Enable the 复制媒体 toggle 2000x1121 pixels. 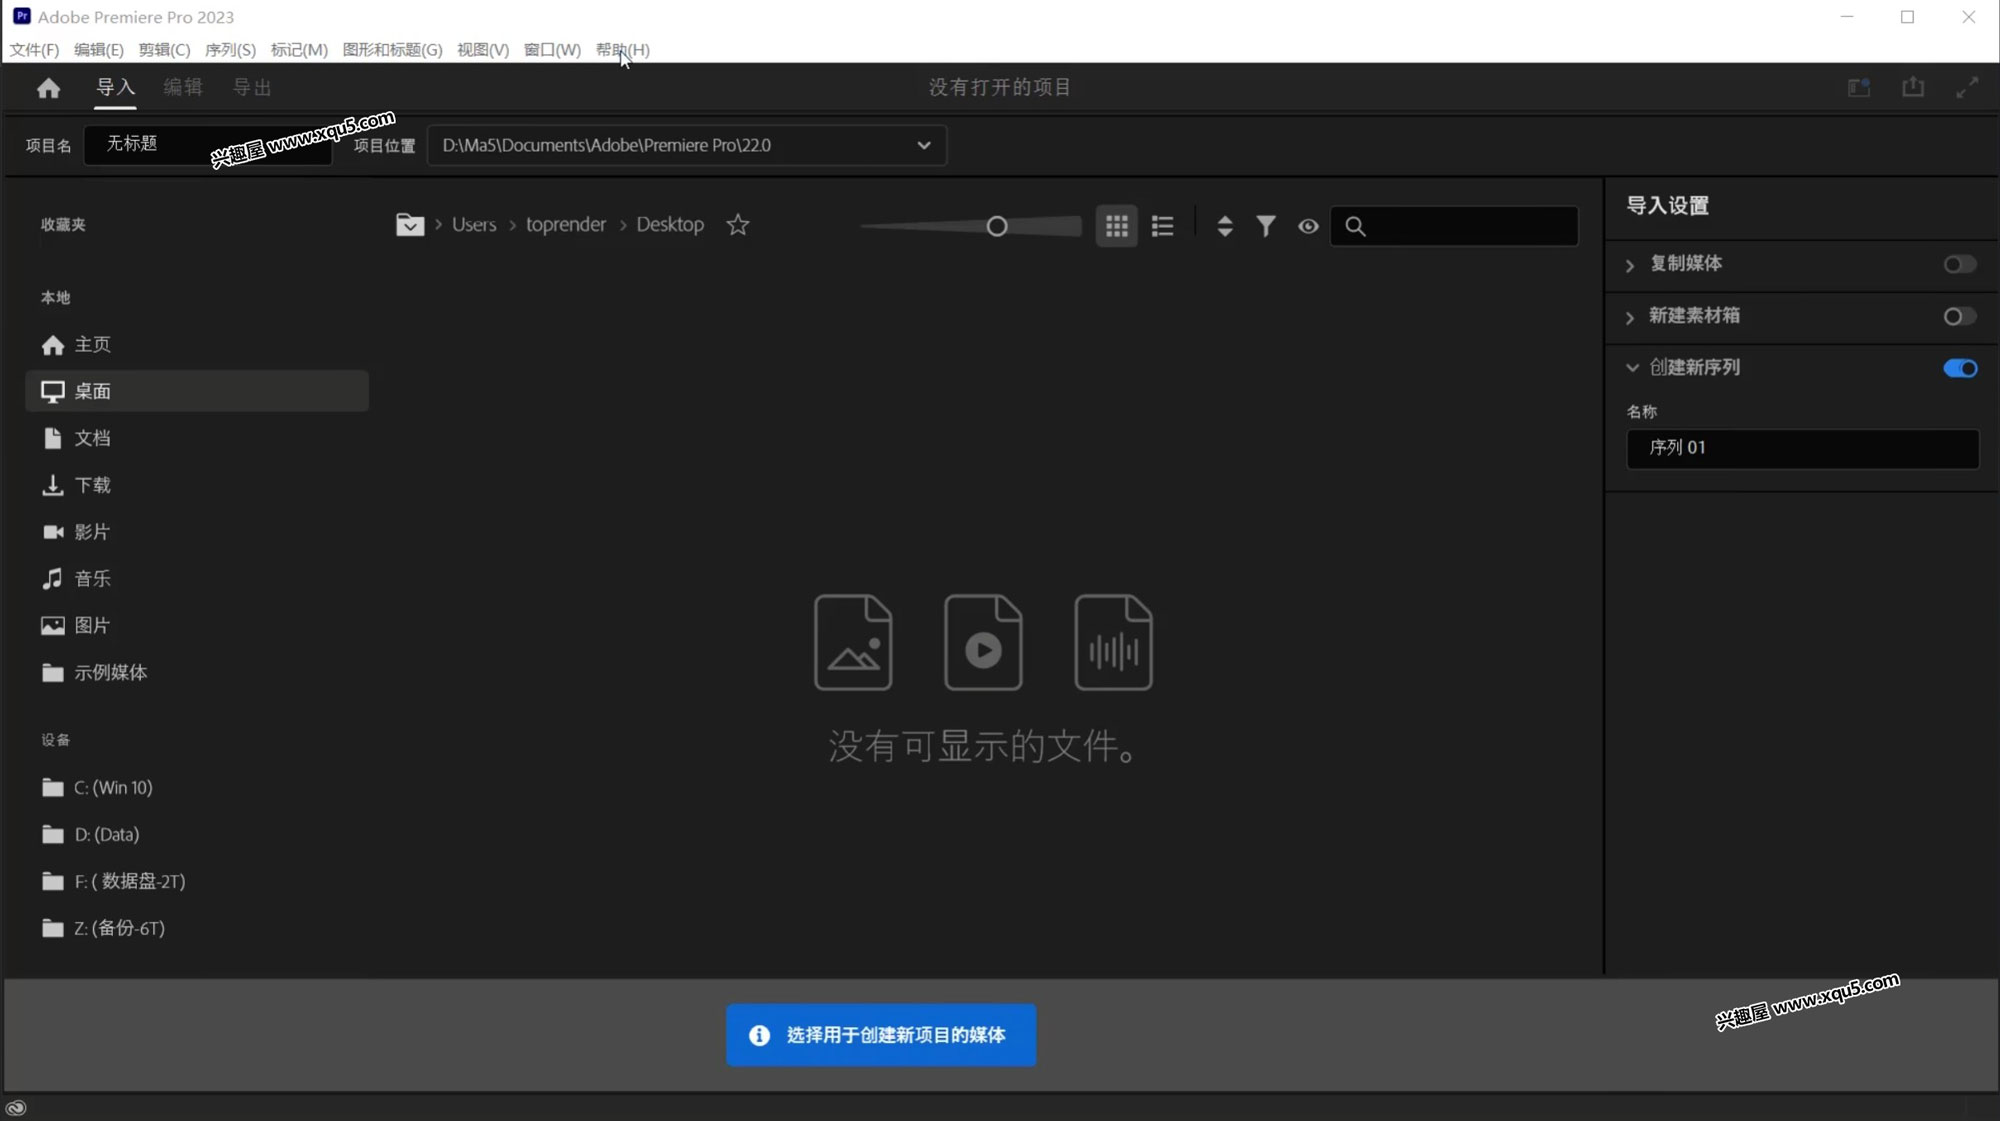(x=1959, y=264)
